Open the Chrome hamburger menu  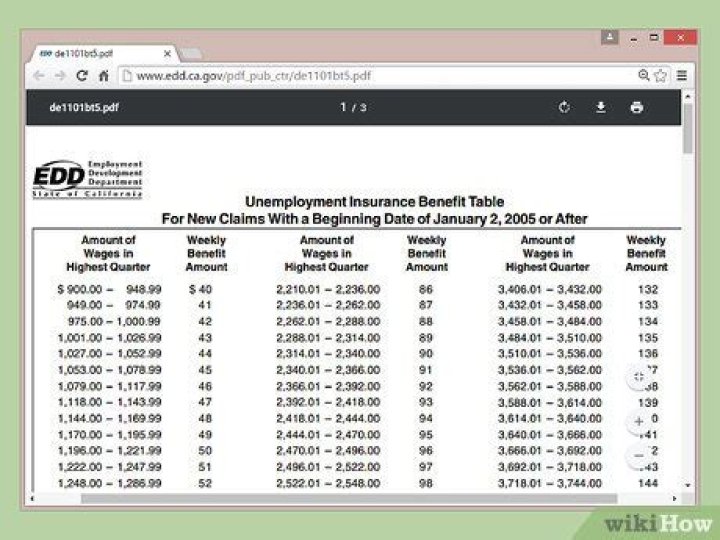682,75
